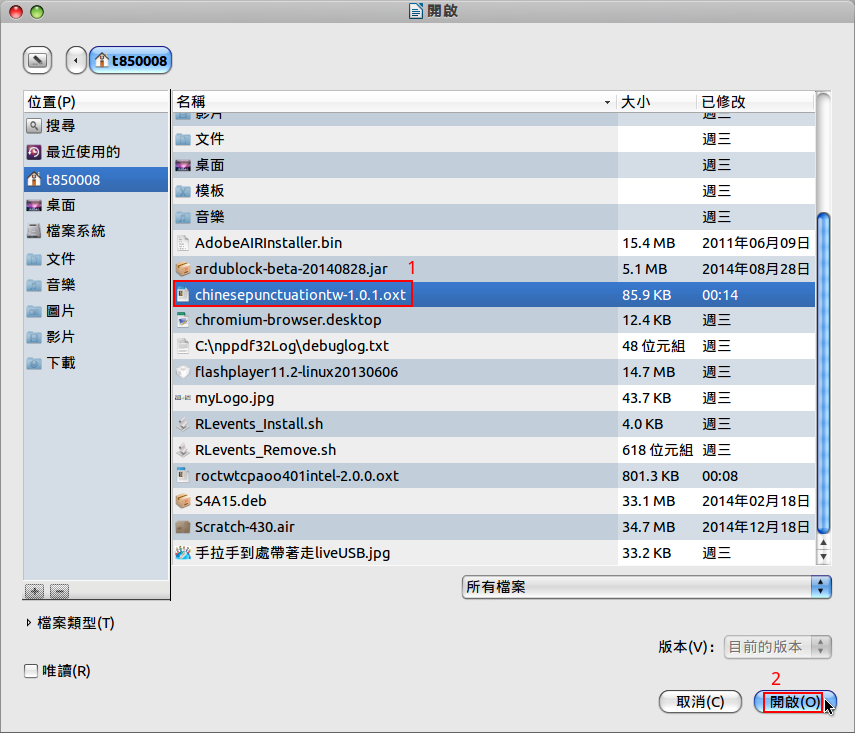
Task: Sort files by size (大小) column header
Action: pos(655,102)
